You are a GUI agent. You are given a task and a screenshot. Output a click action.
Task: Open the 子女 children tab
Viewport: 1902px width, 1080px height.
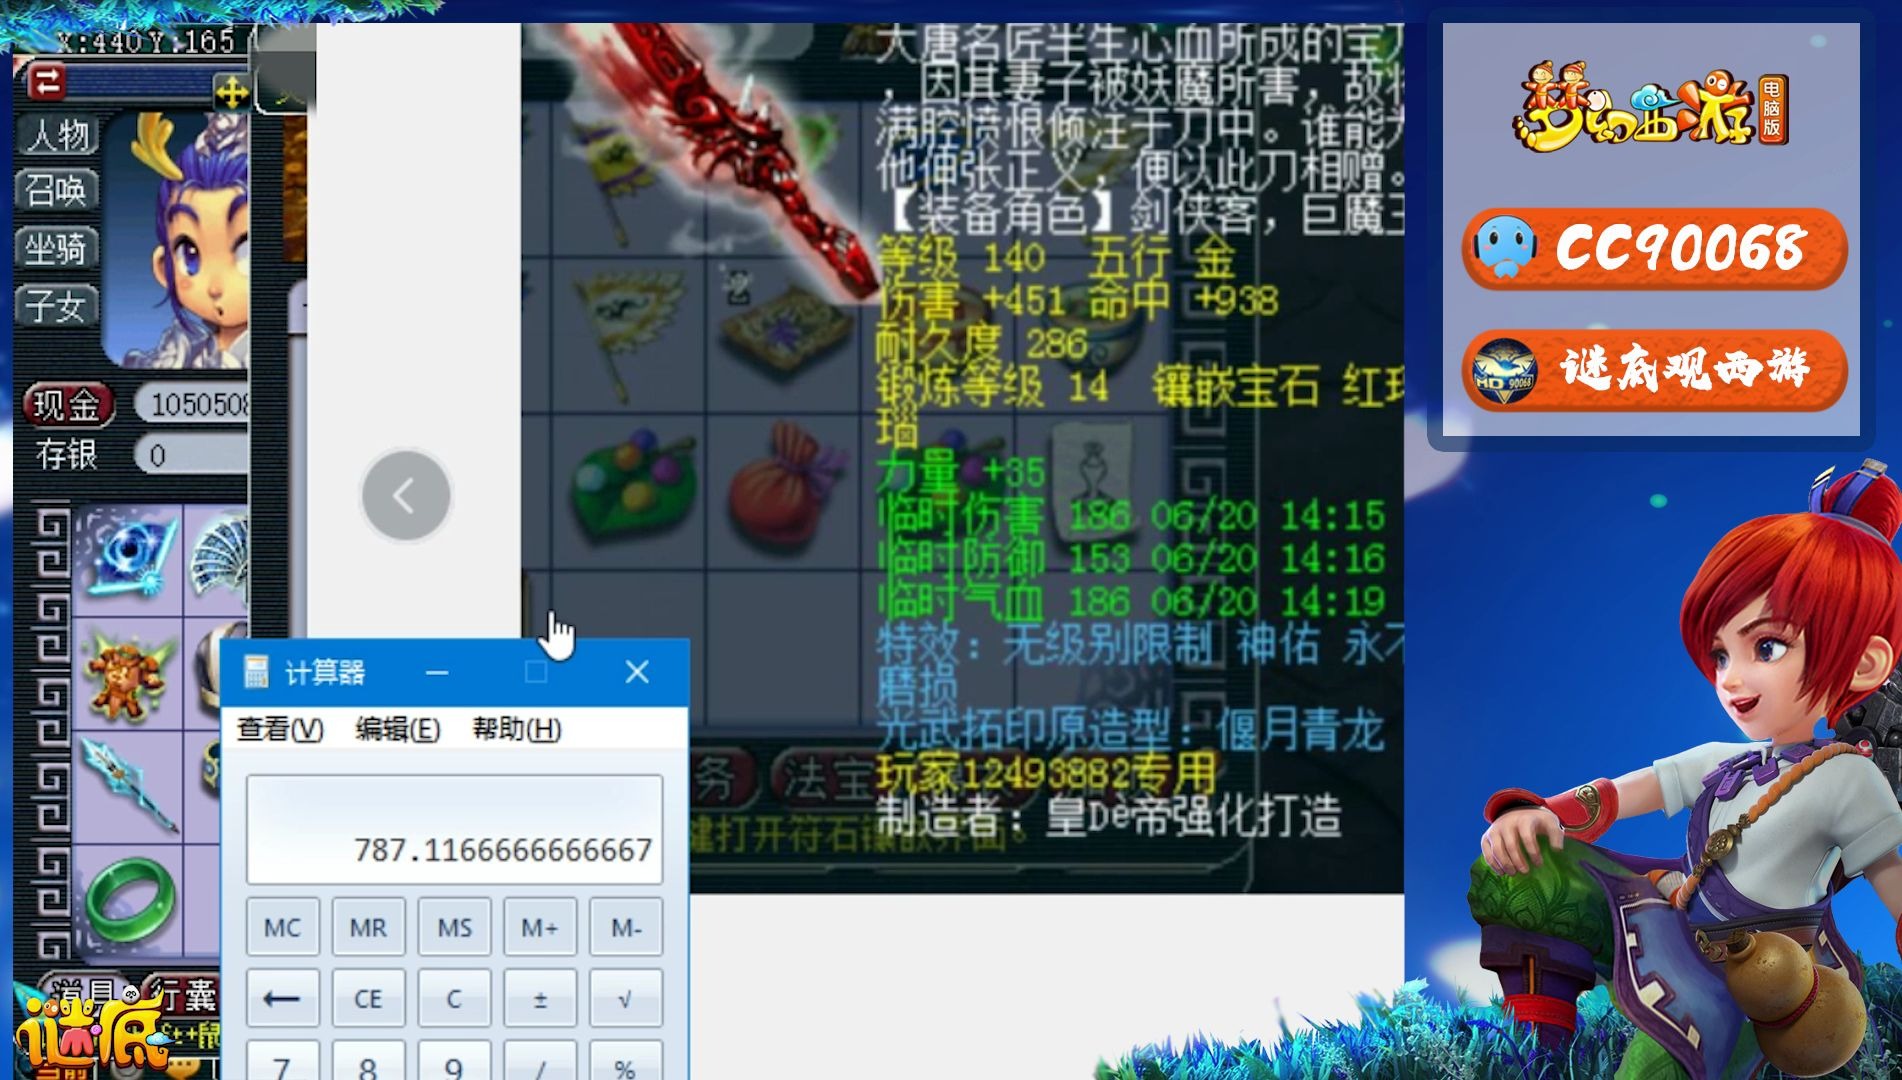tap(58, 306)
